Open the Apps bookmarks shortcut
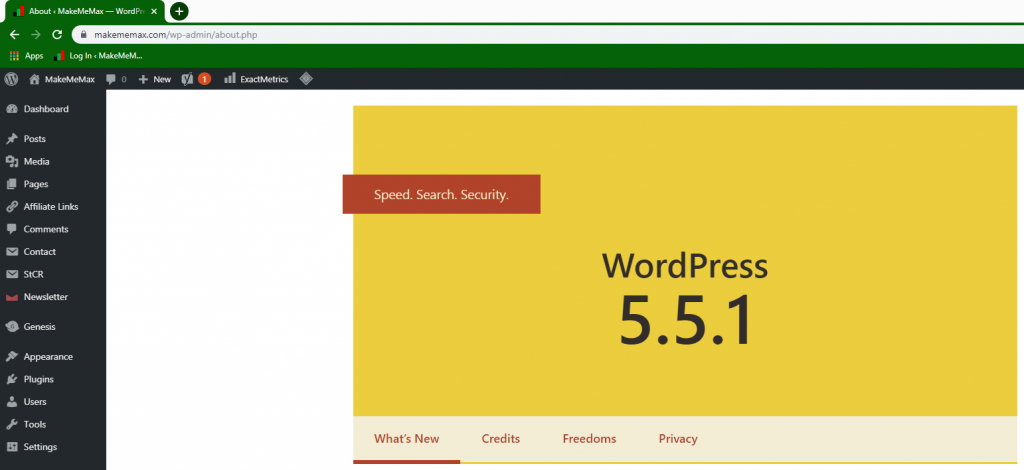The image size is (1024, 470). point(27,56)
